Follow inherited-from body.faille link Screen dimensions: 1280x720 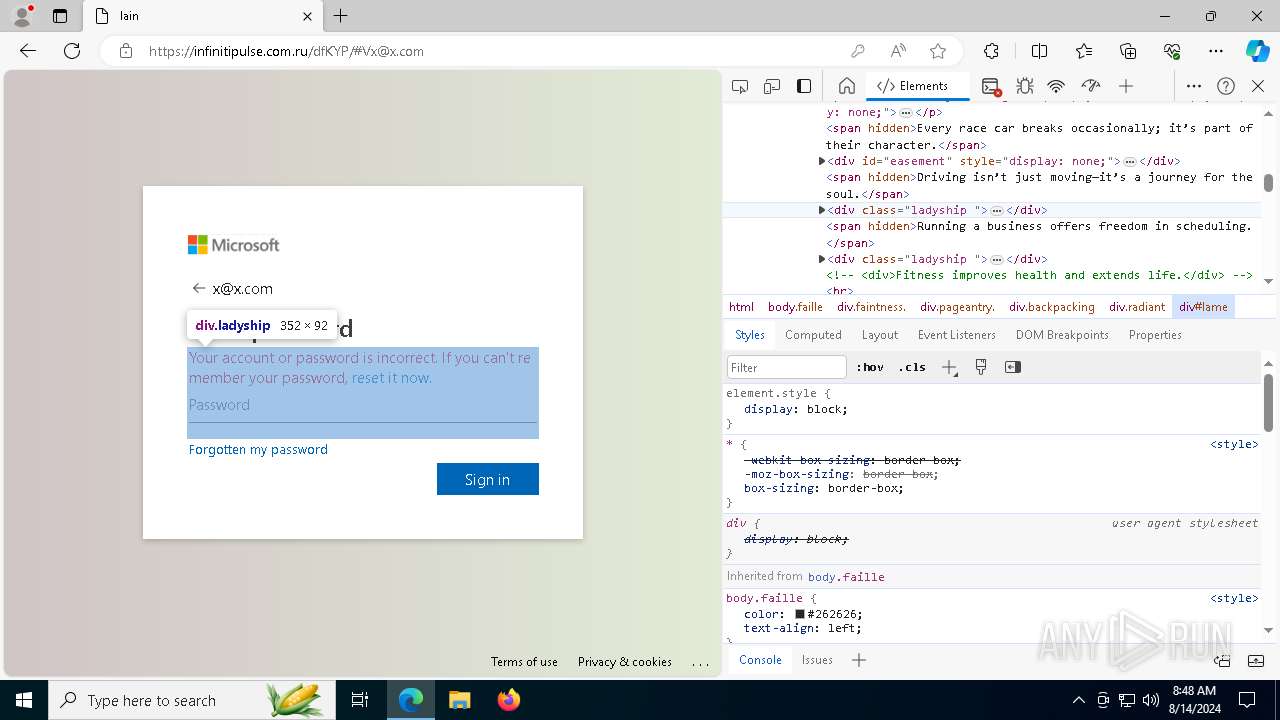[x=846, y=577]
